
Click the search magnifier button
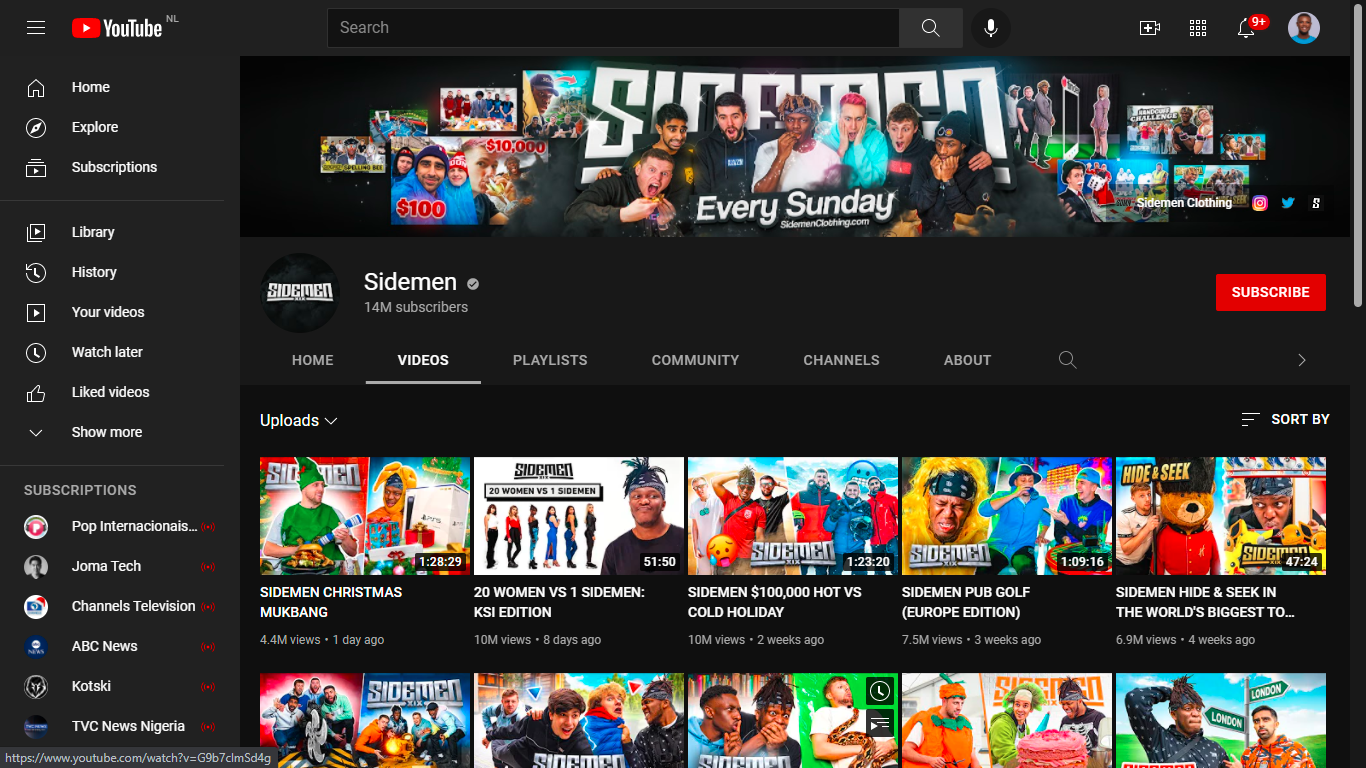(x=931, y=28)
